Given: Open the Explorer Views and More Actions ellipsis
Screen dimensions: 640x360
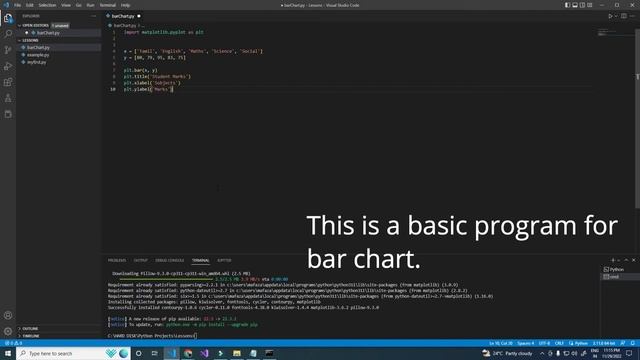Looking at the screenshot, I should 94,16.
